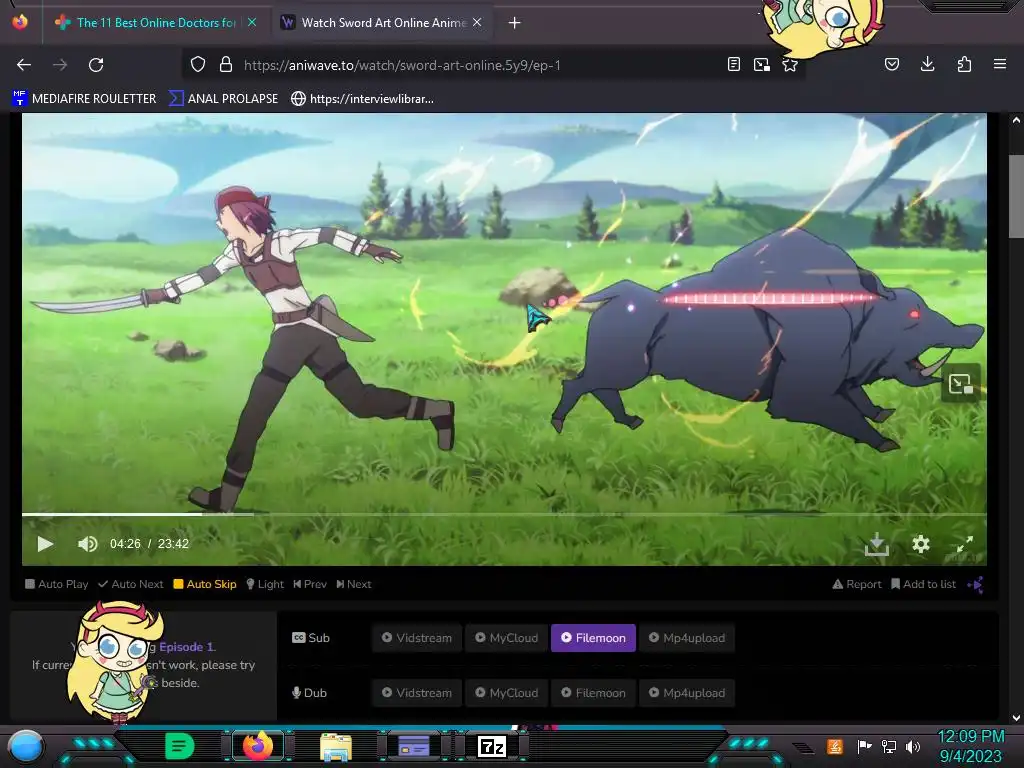Open File Explorer from taskbar
This screenshot has width=1024, height=768.
click(336, 746)
